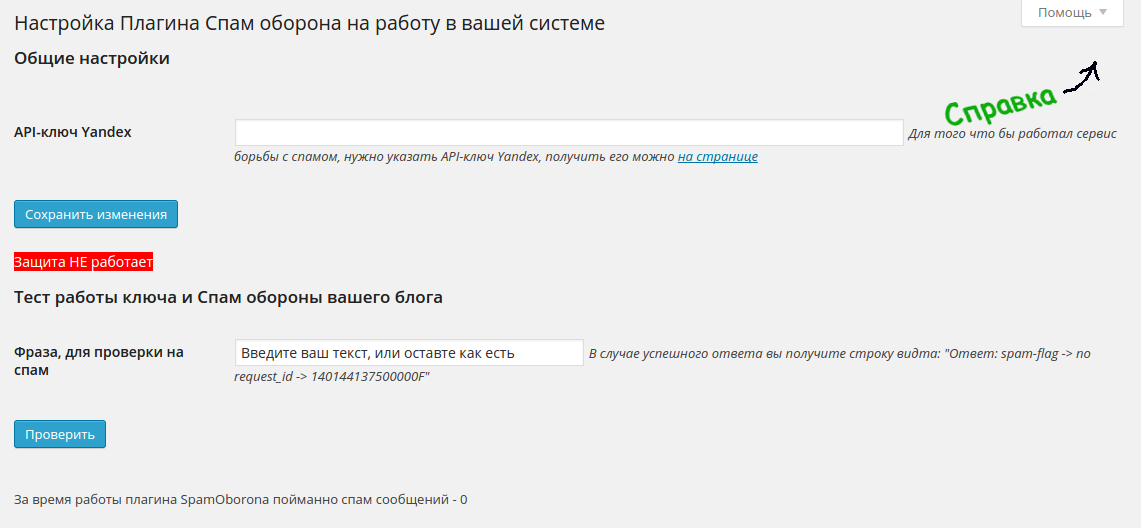Viewport: 1141px width, 528px height.
Task: Select the "Тест работы ключа" section heading
Action: point(228,297)
